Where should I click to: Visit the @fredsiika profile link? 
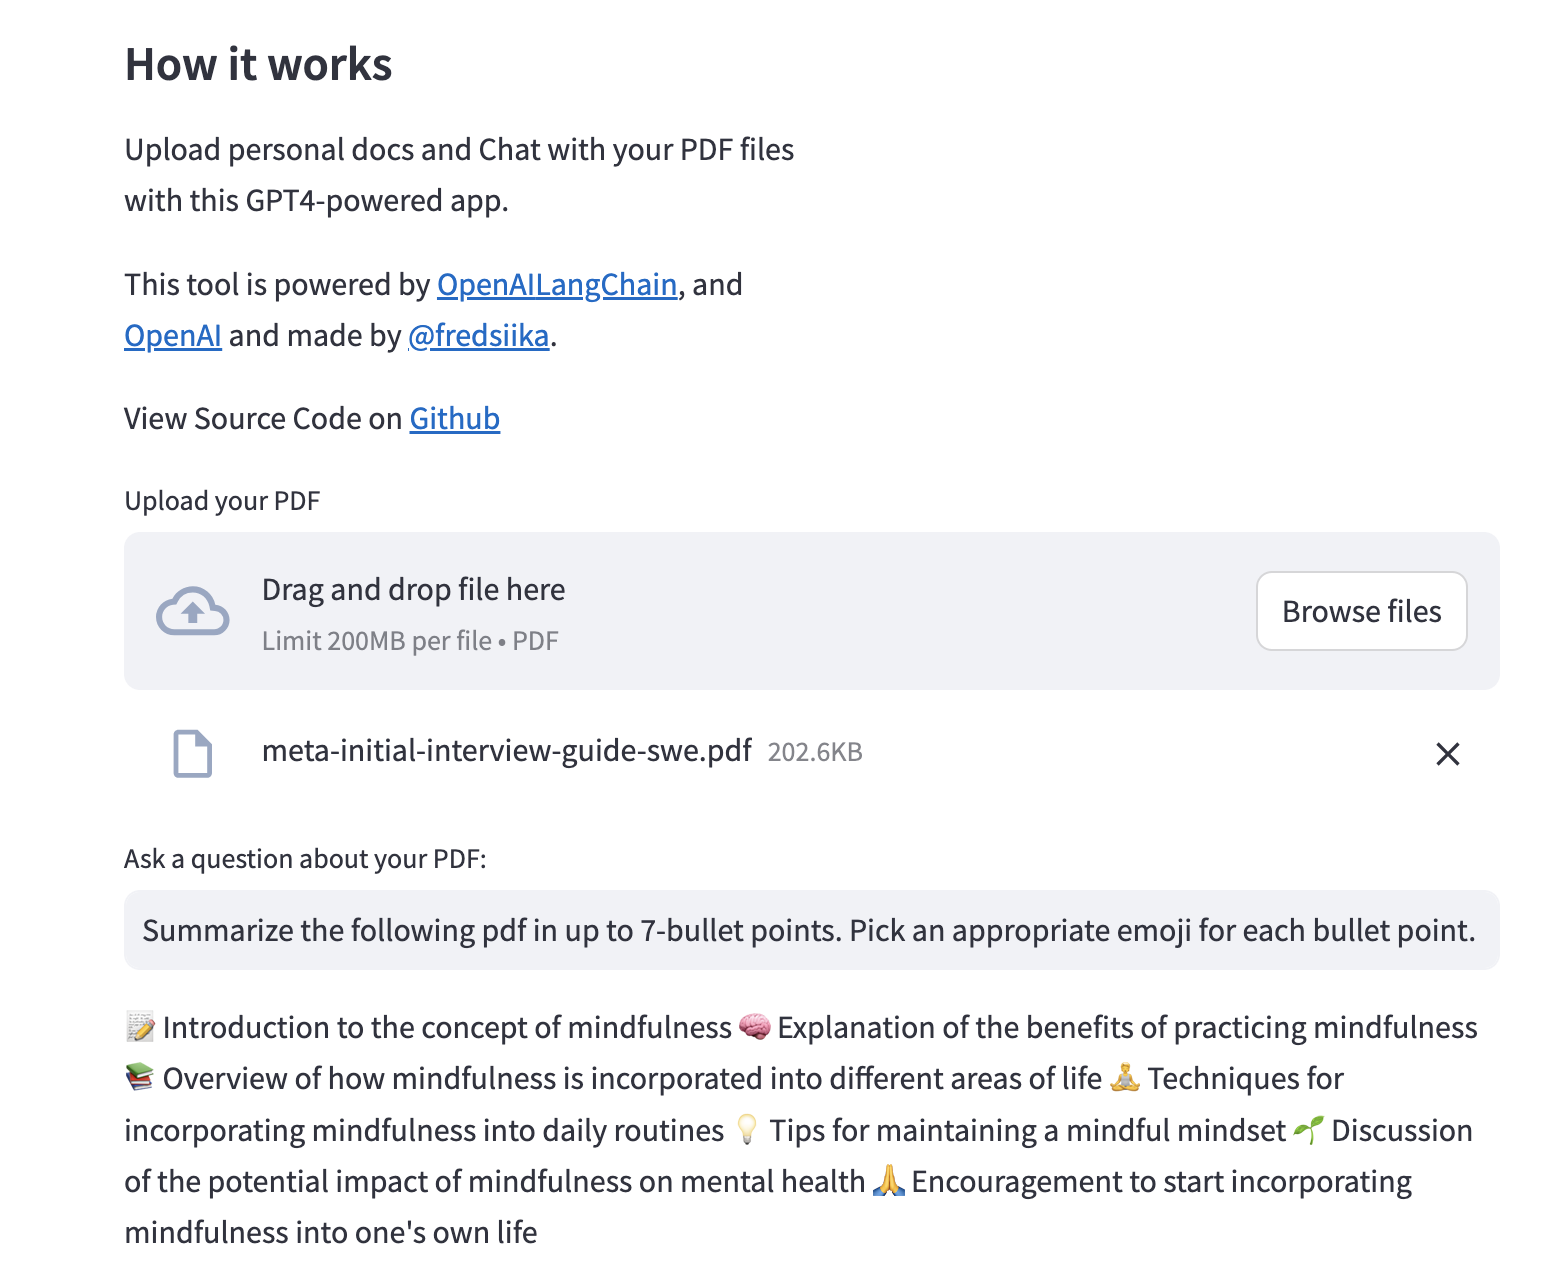(479, 336)
